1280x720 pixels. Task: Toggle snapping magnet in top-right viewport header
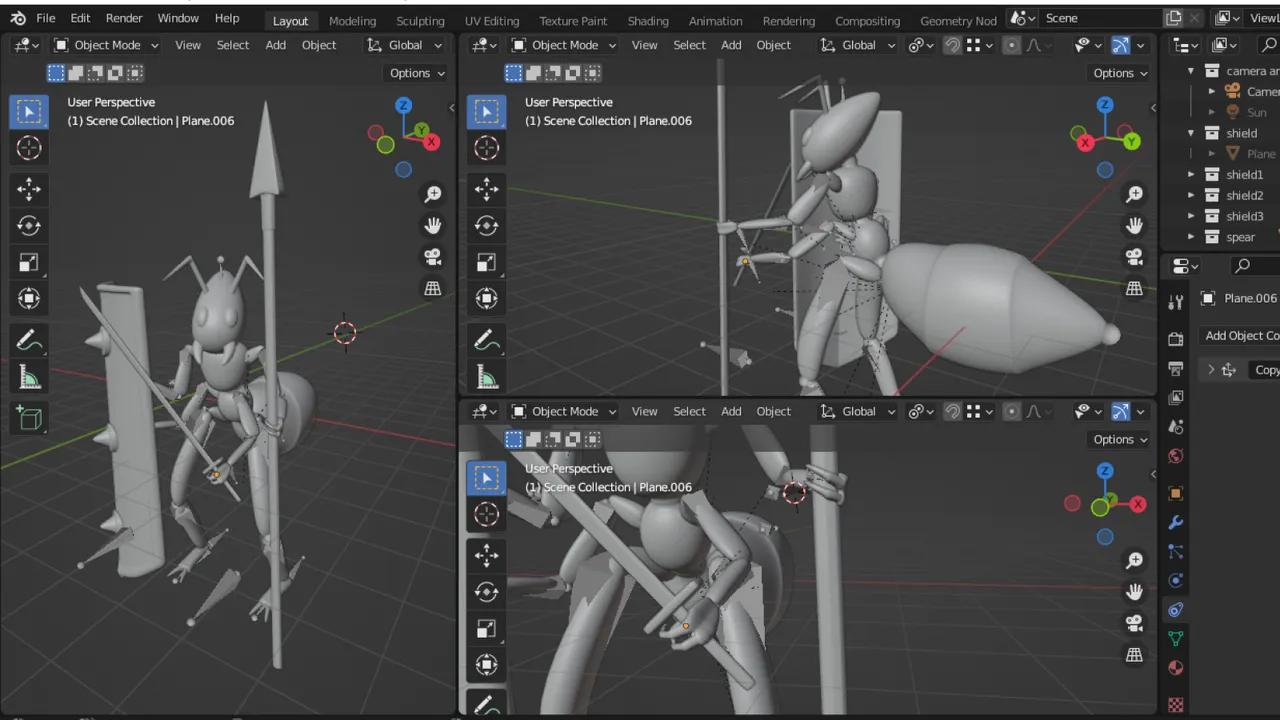[x=952, y=45]
